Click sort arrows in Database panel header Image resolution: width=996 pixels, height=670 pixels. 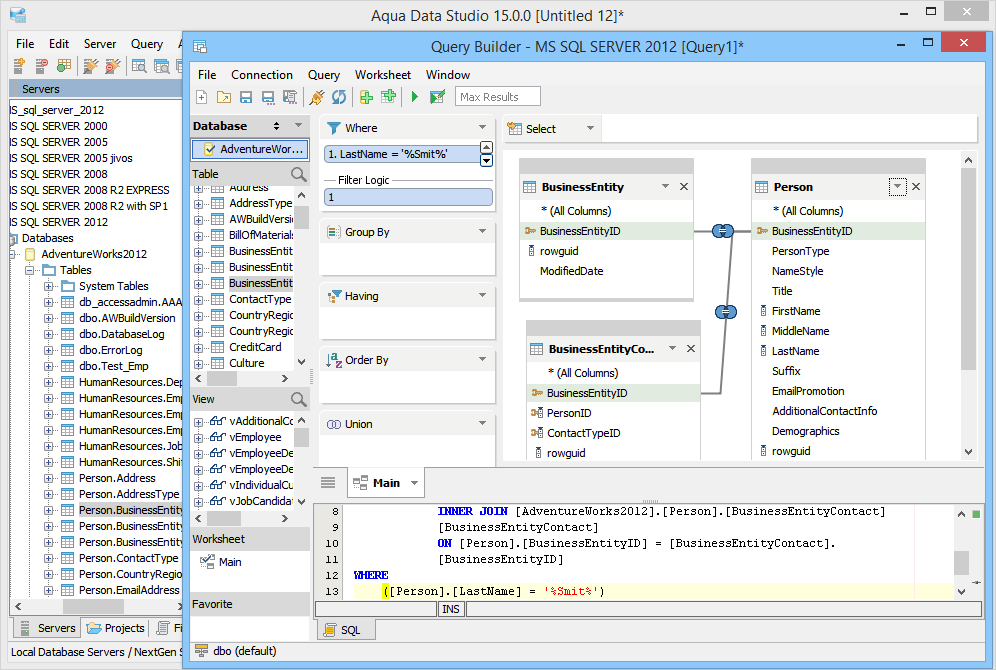pos(276,126)
